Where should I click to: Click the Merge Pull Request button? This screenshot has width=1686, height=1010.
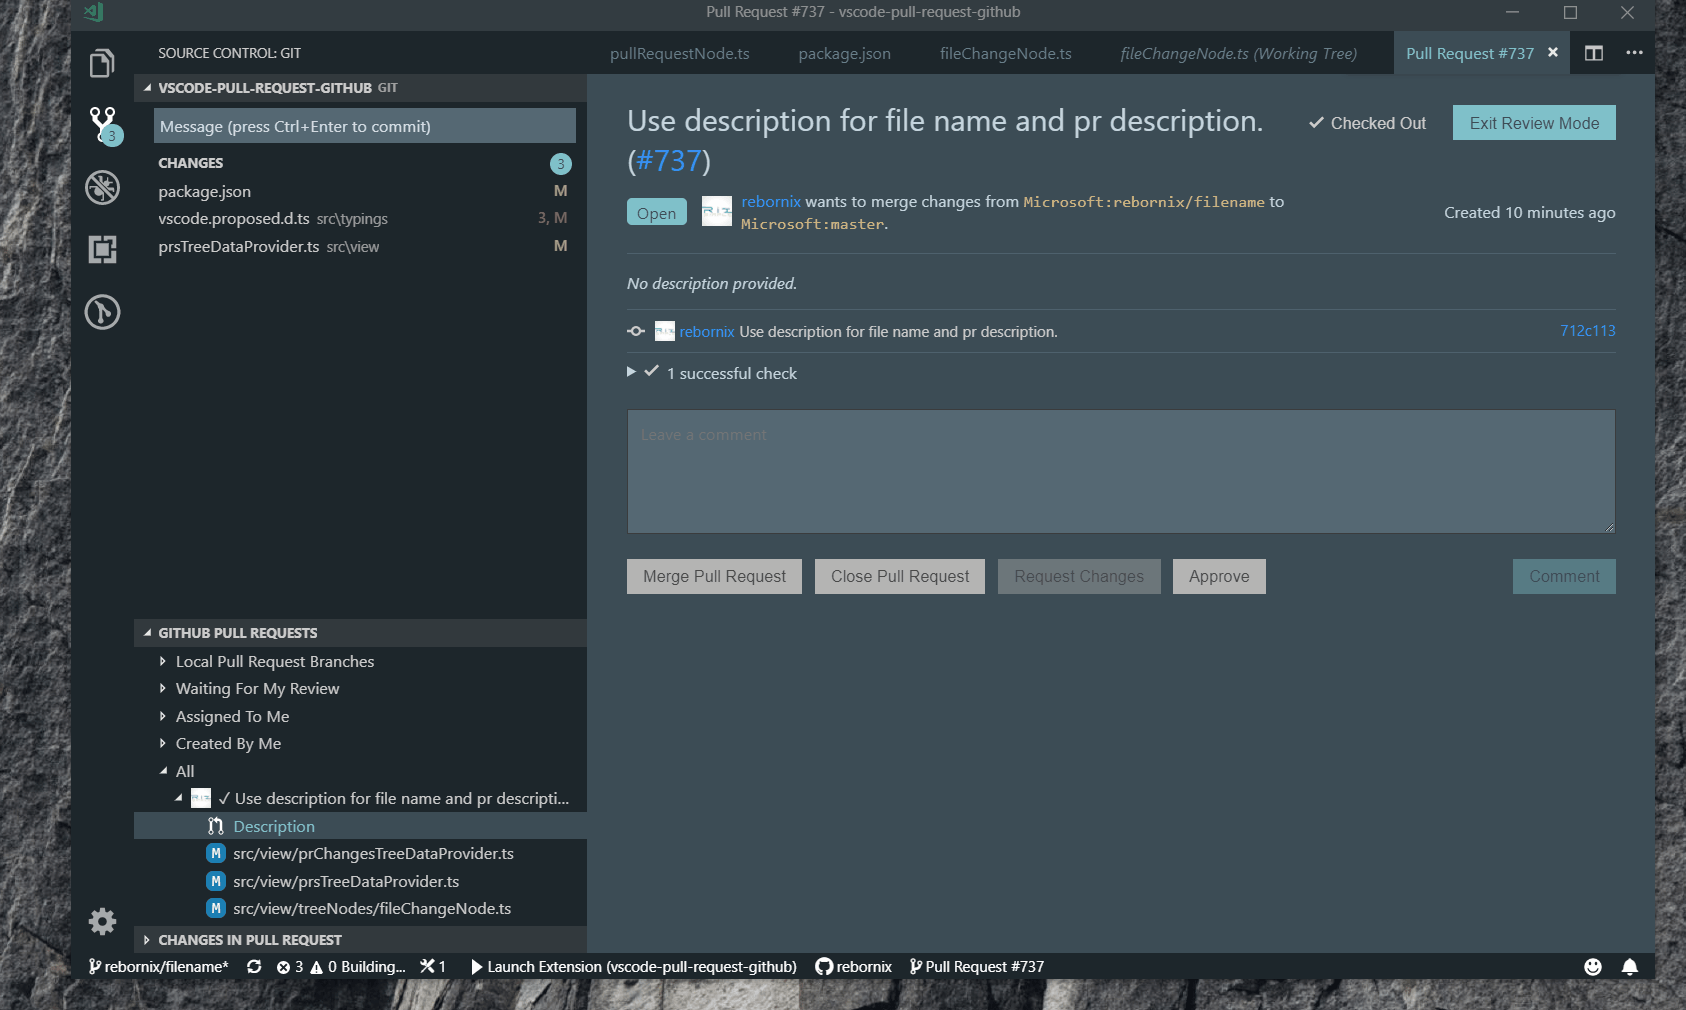[x=713, y=576]
